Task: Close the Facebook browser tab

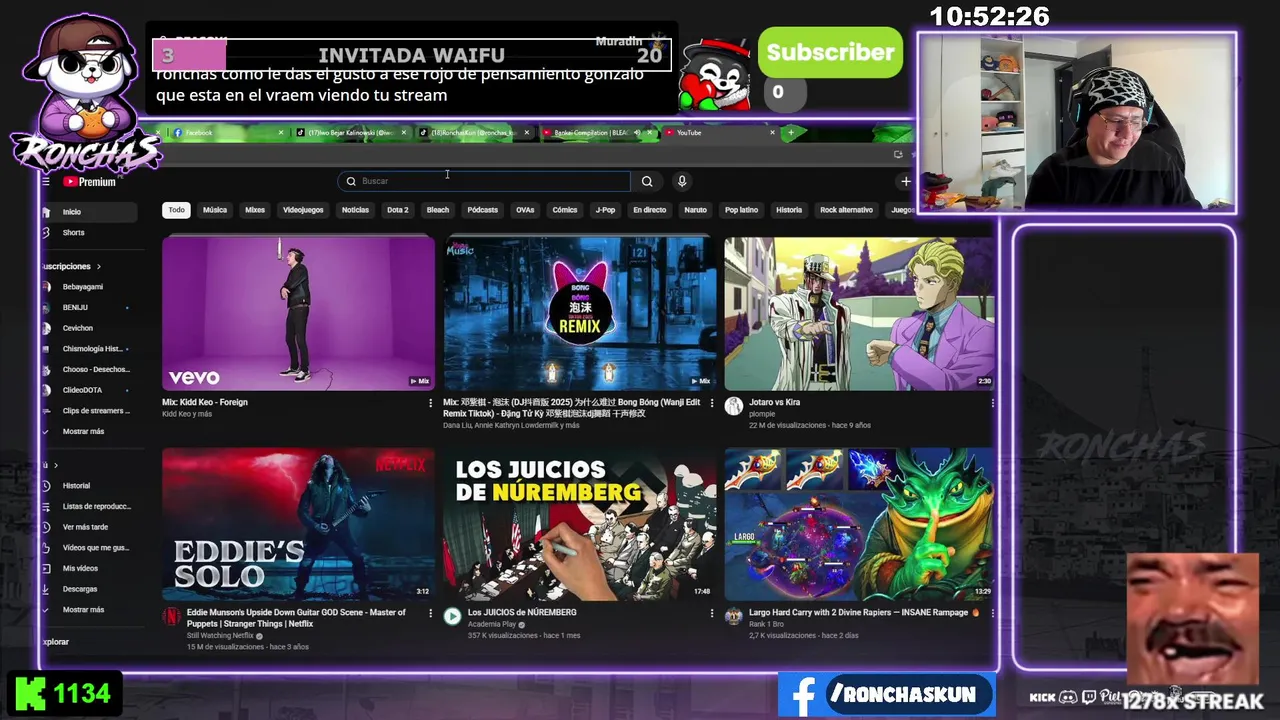Action: 280,132
